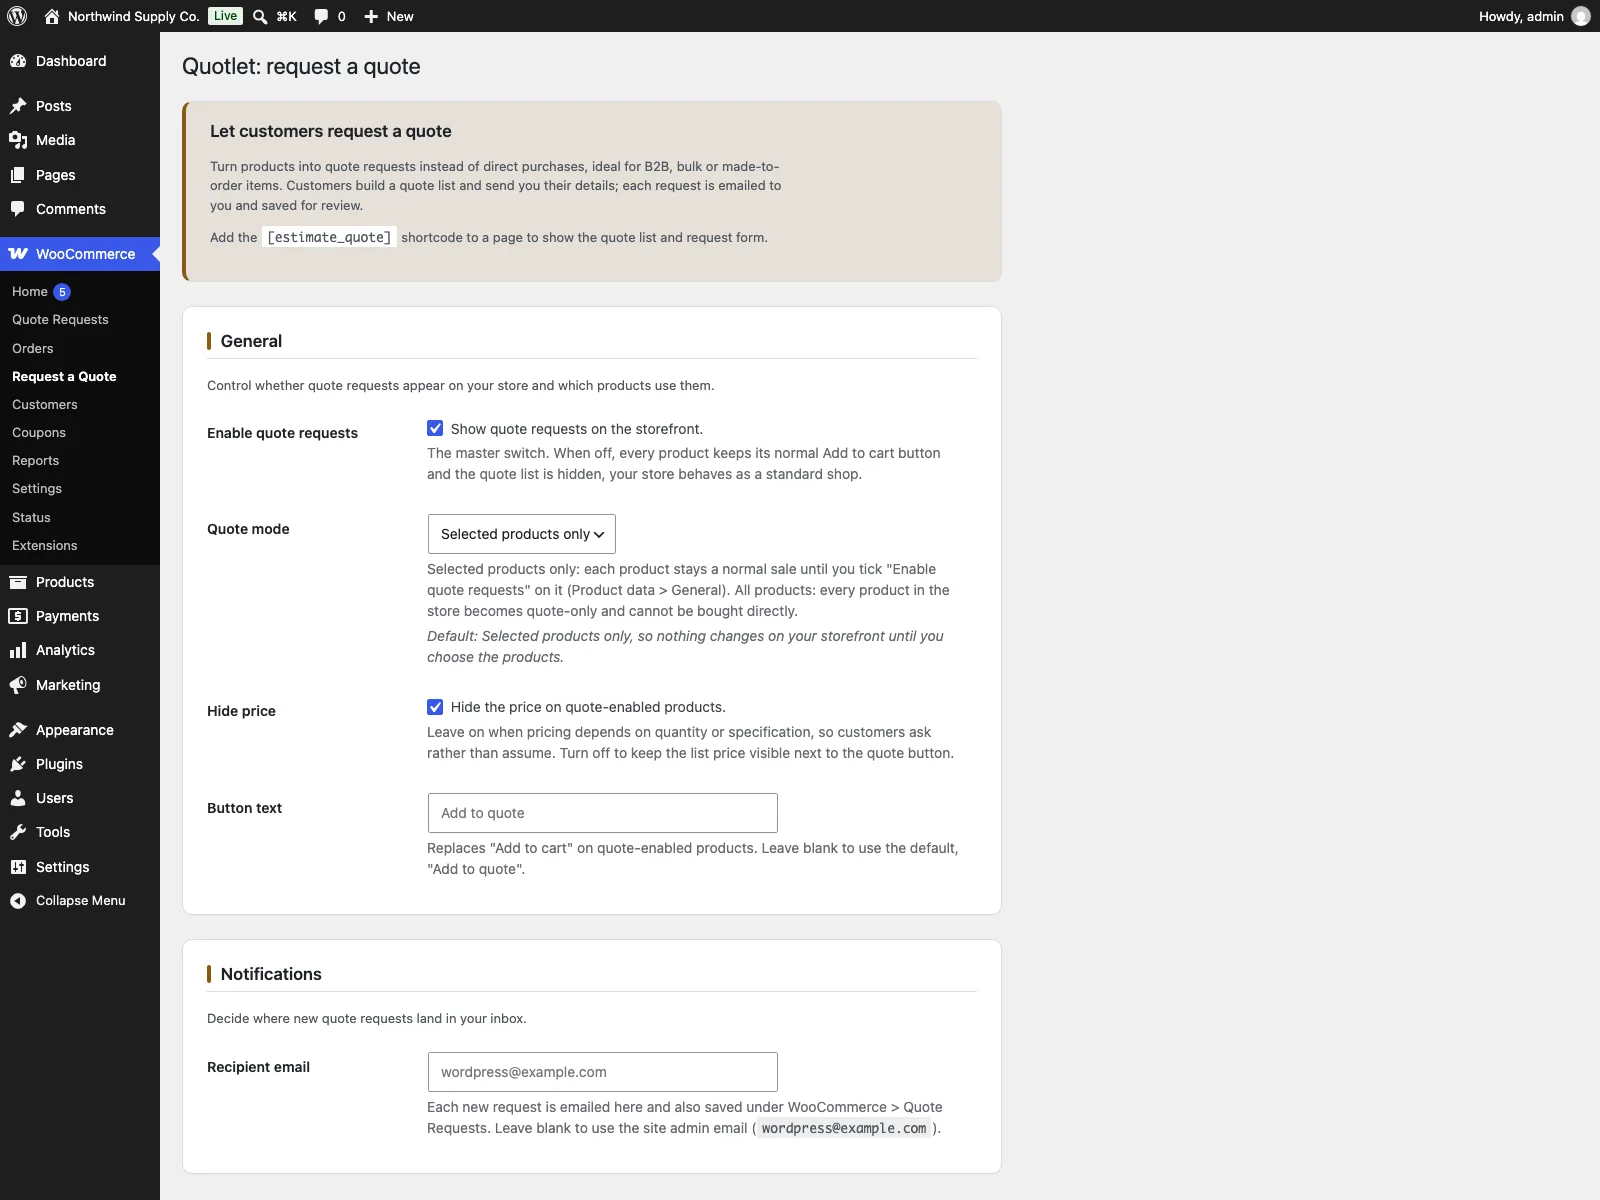1600x1200 pixels.
Task: Click the Posts pin icon
Action: tap(18, 106)
